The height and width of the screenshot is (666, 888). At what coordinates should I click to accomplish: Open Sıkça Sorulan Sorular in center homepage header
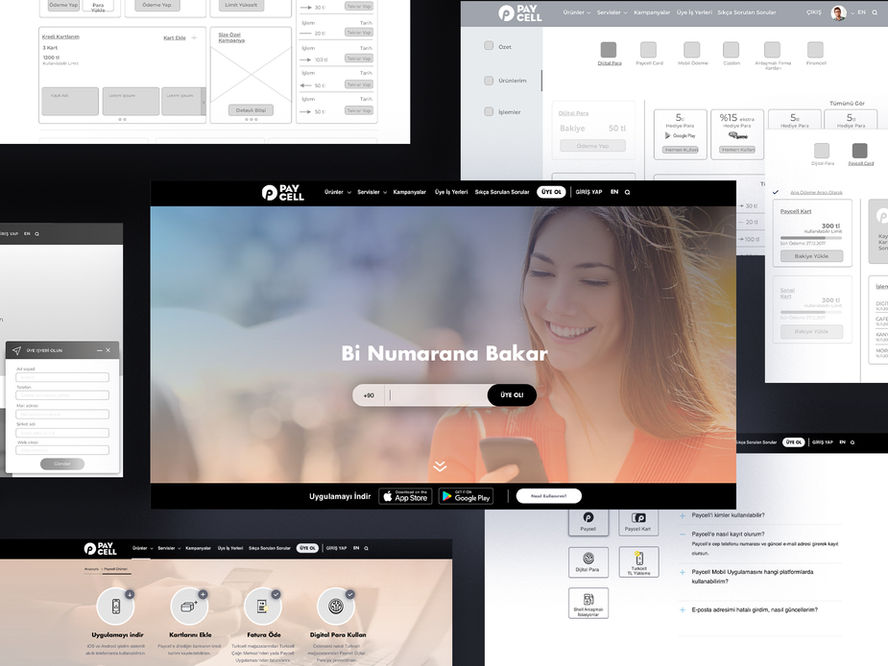click(502, 192)
